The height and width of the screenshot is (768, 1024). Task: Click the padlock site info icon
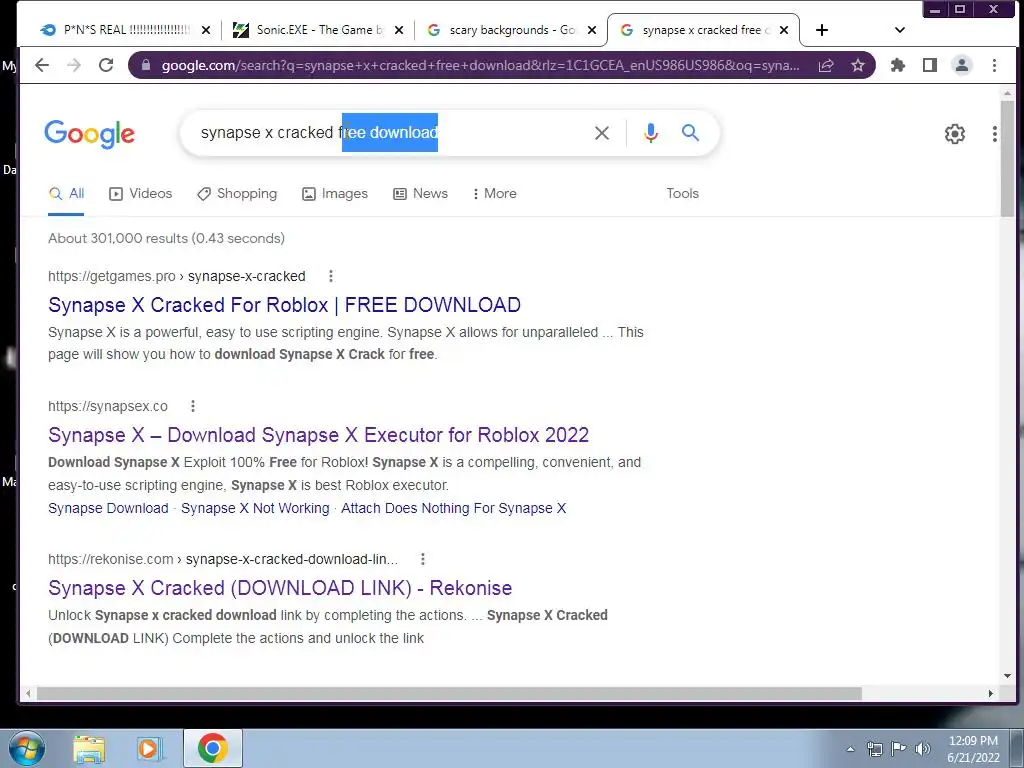click(x=146, y=65)
